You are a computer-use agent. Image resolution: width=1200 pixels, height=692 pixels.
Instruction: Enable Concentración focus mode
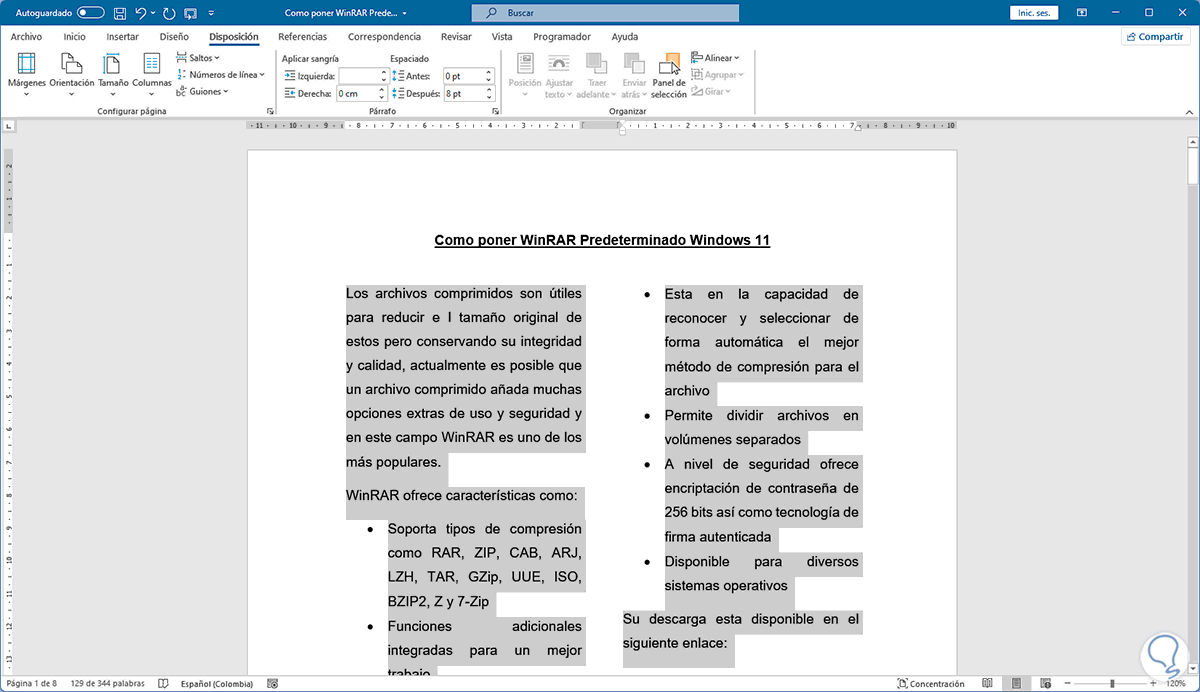(x=931, y=684)
